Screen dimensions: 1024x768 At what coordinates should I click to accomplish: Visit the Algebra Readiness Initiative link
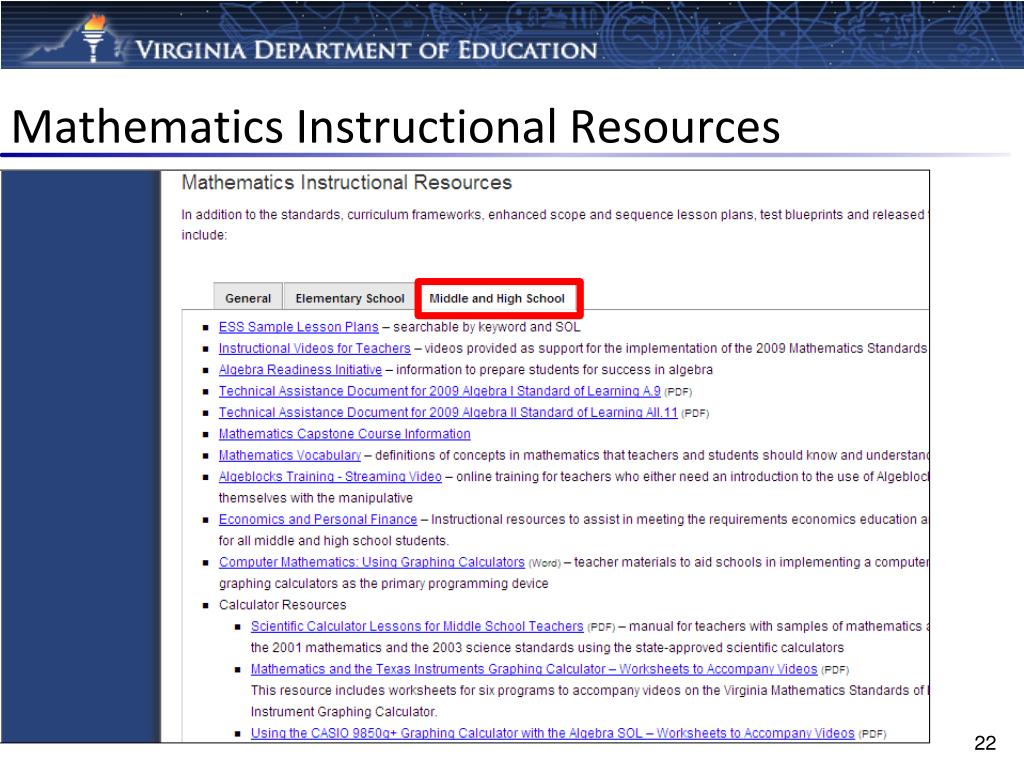coord(300,370)
